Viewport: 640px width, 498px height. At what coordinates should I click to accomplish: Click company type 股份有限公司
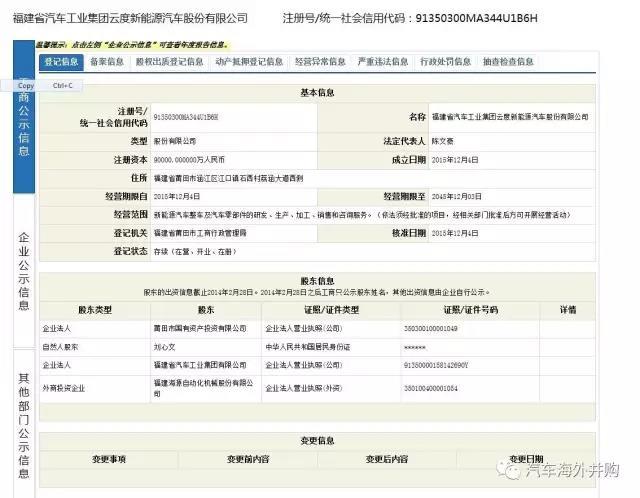tap(175, 141)
